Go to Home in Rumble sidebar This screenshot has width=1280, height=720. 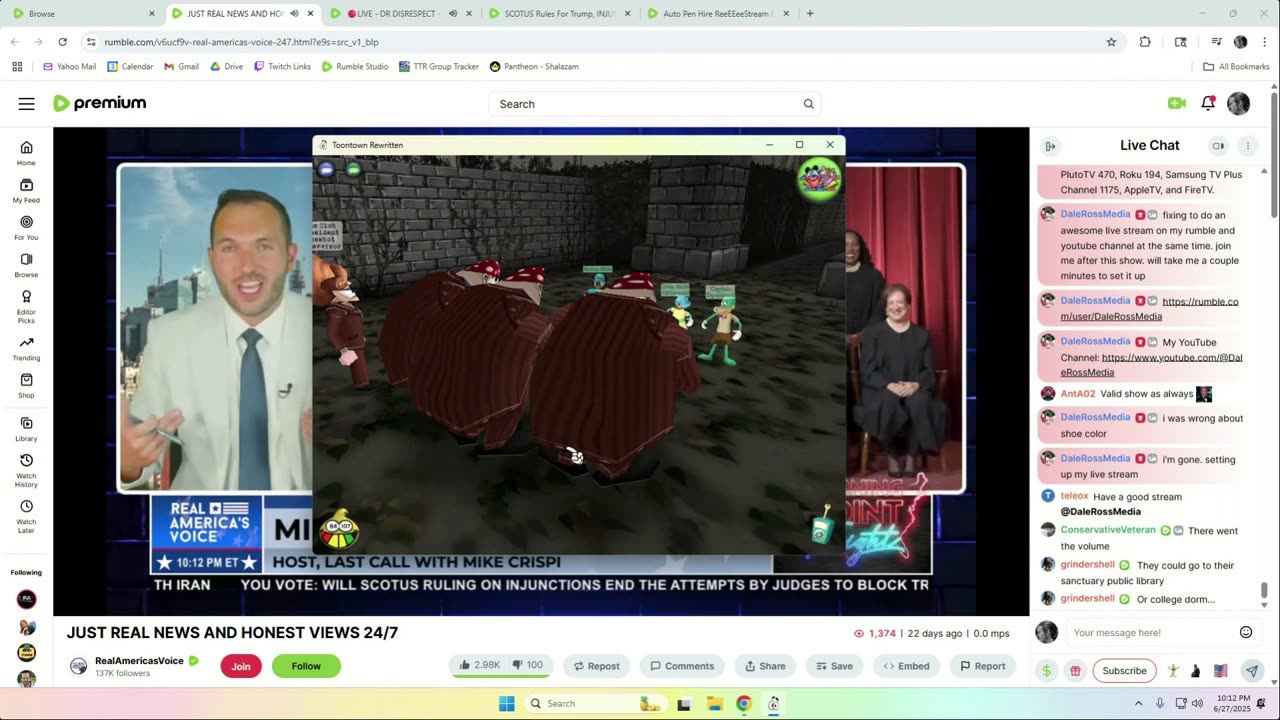tap(26, 153)
